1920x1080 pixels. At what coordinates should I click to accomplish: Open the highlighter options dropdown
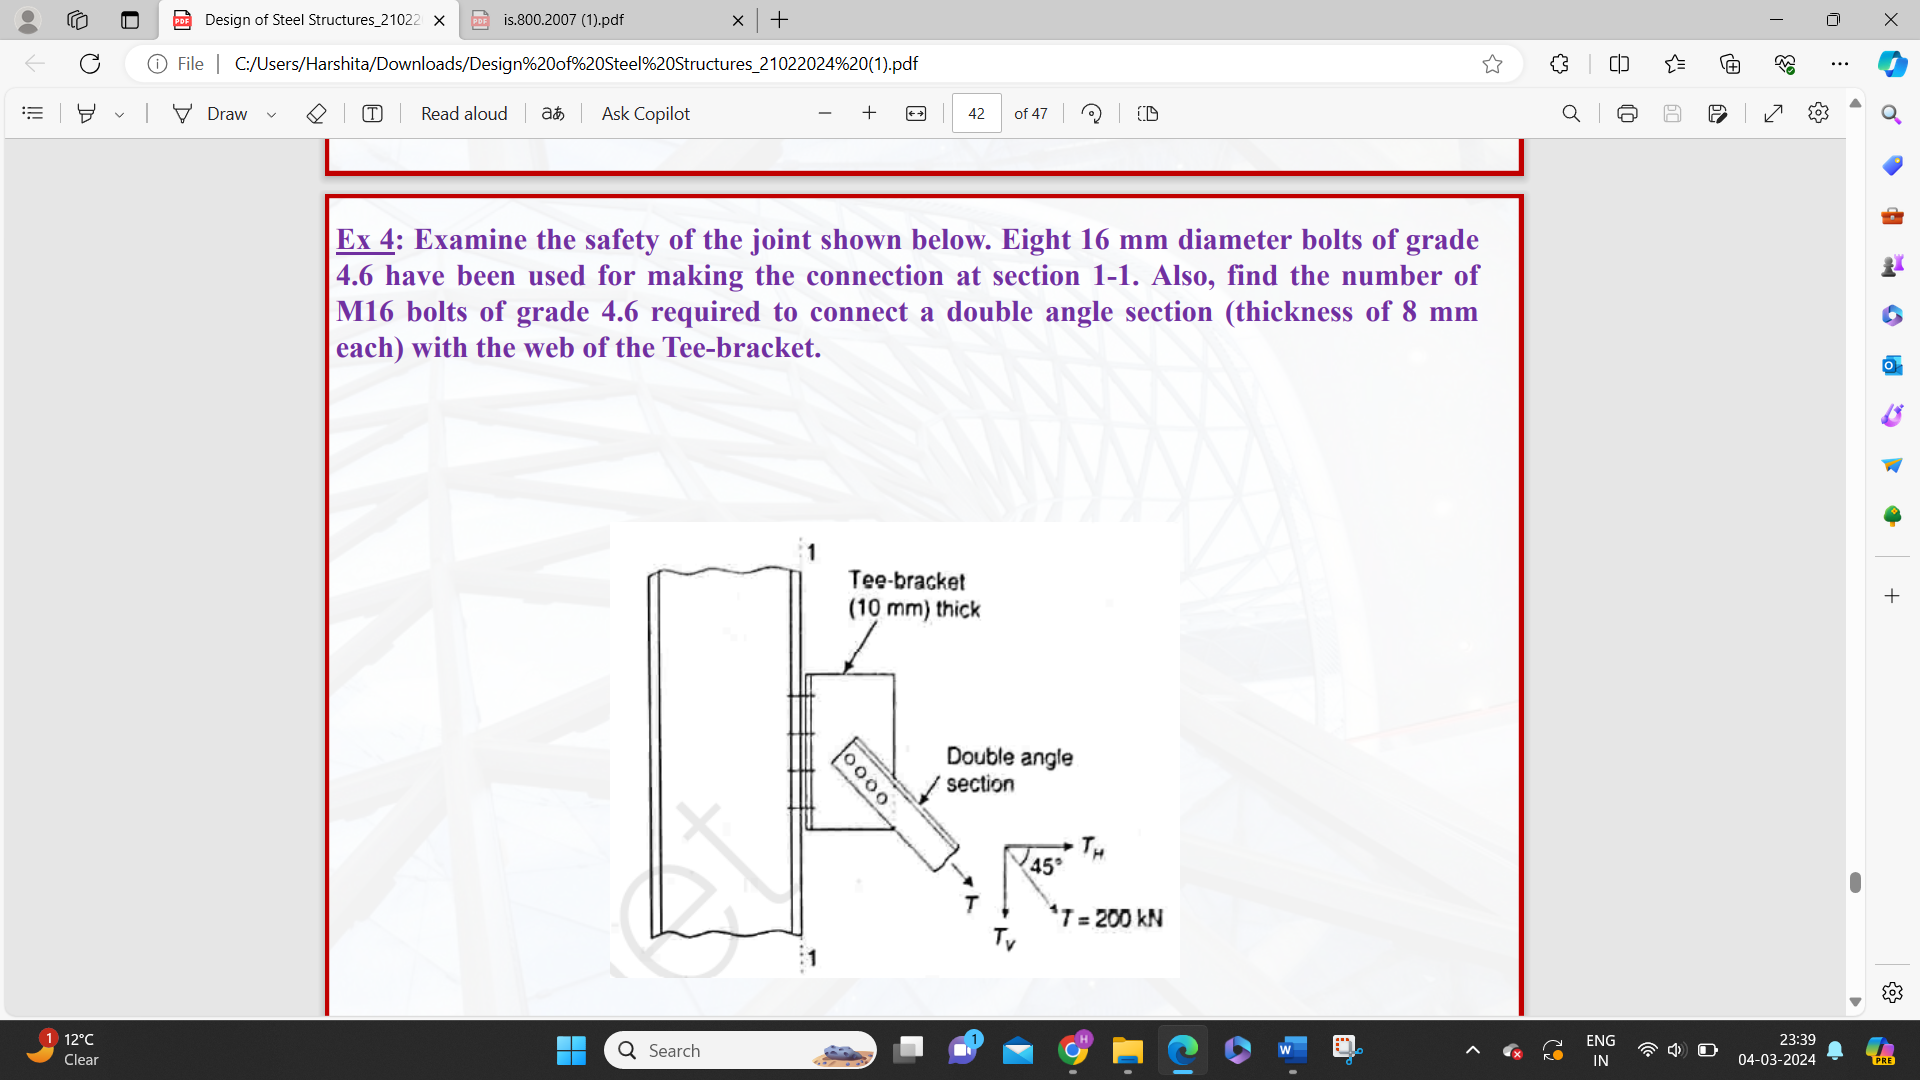[120, 114]
